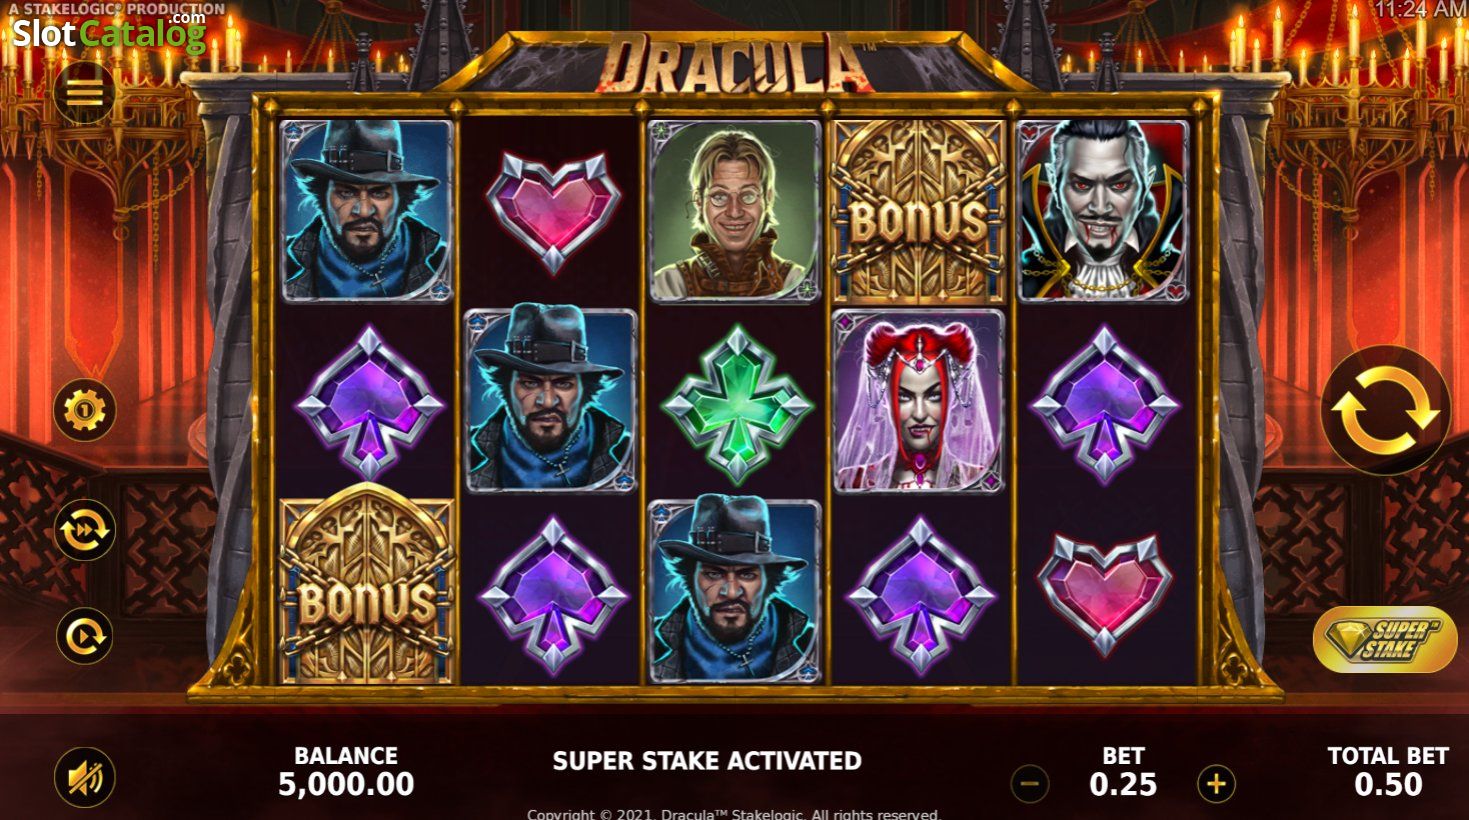Spin the reels with the circular arrows button
The height and width of the screenshot is (820, 1469).
(1385, 410)
